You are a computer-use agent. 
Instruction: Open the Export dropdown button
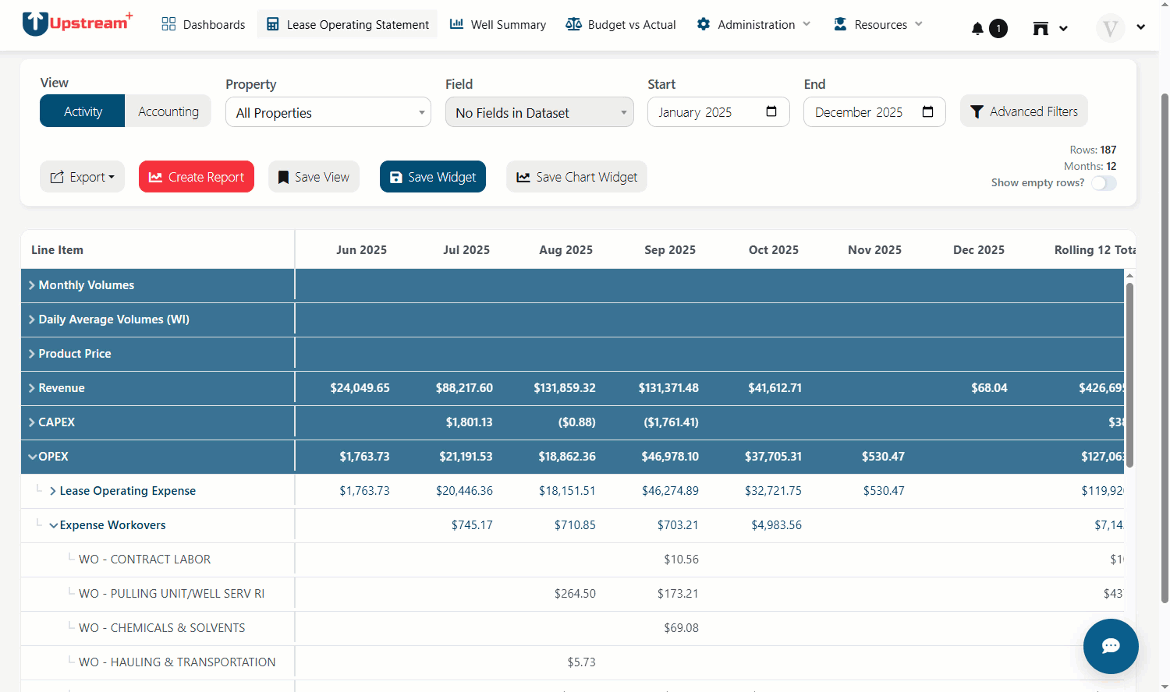pyautogui.click(x=82, y=177)
